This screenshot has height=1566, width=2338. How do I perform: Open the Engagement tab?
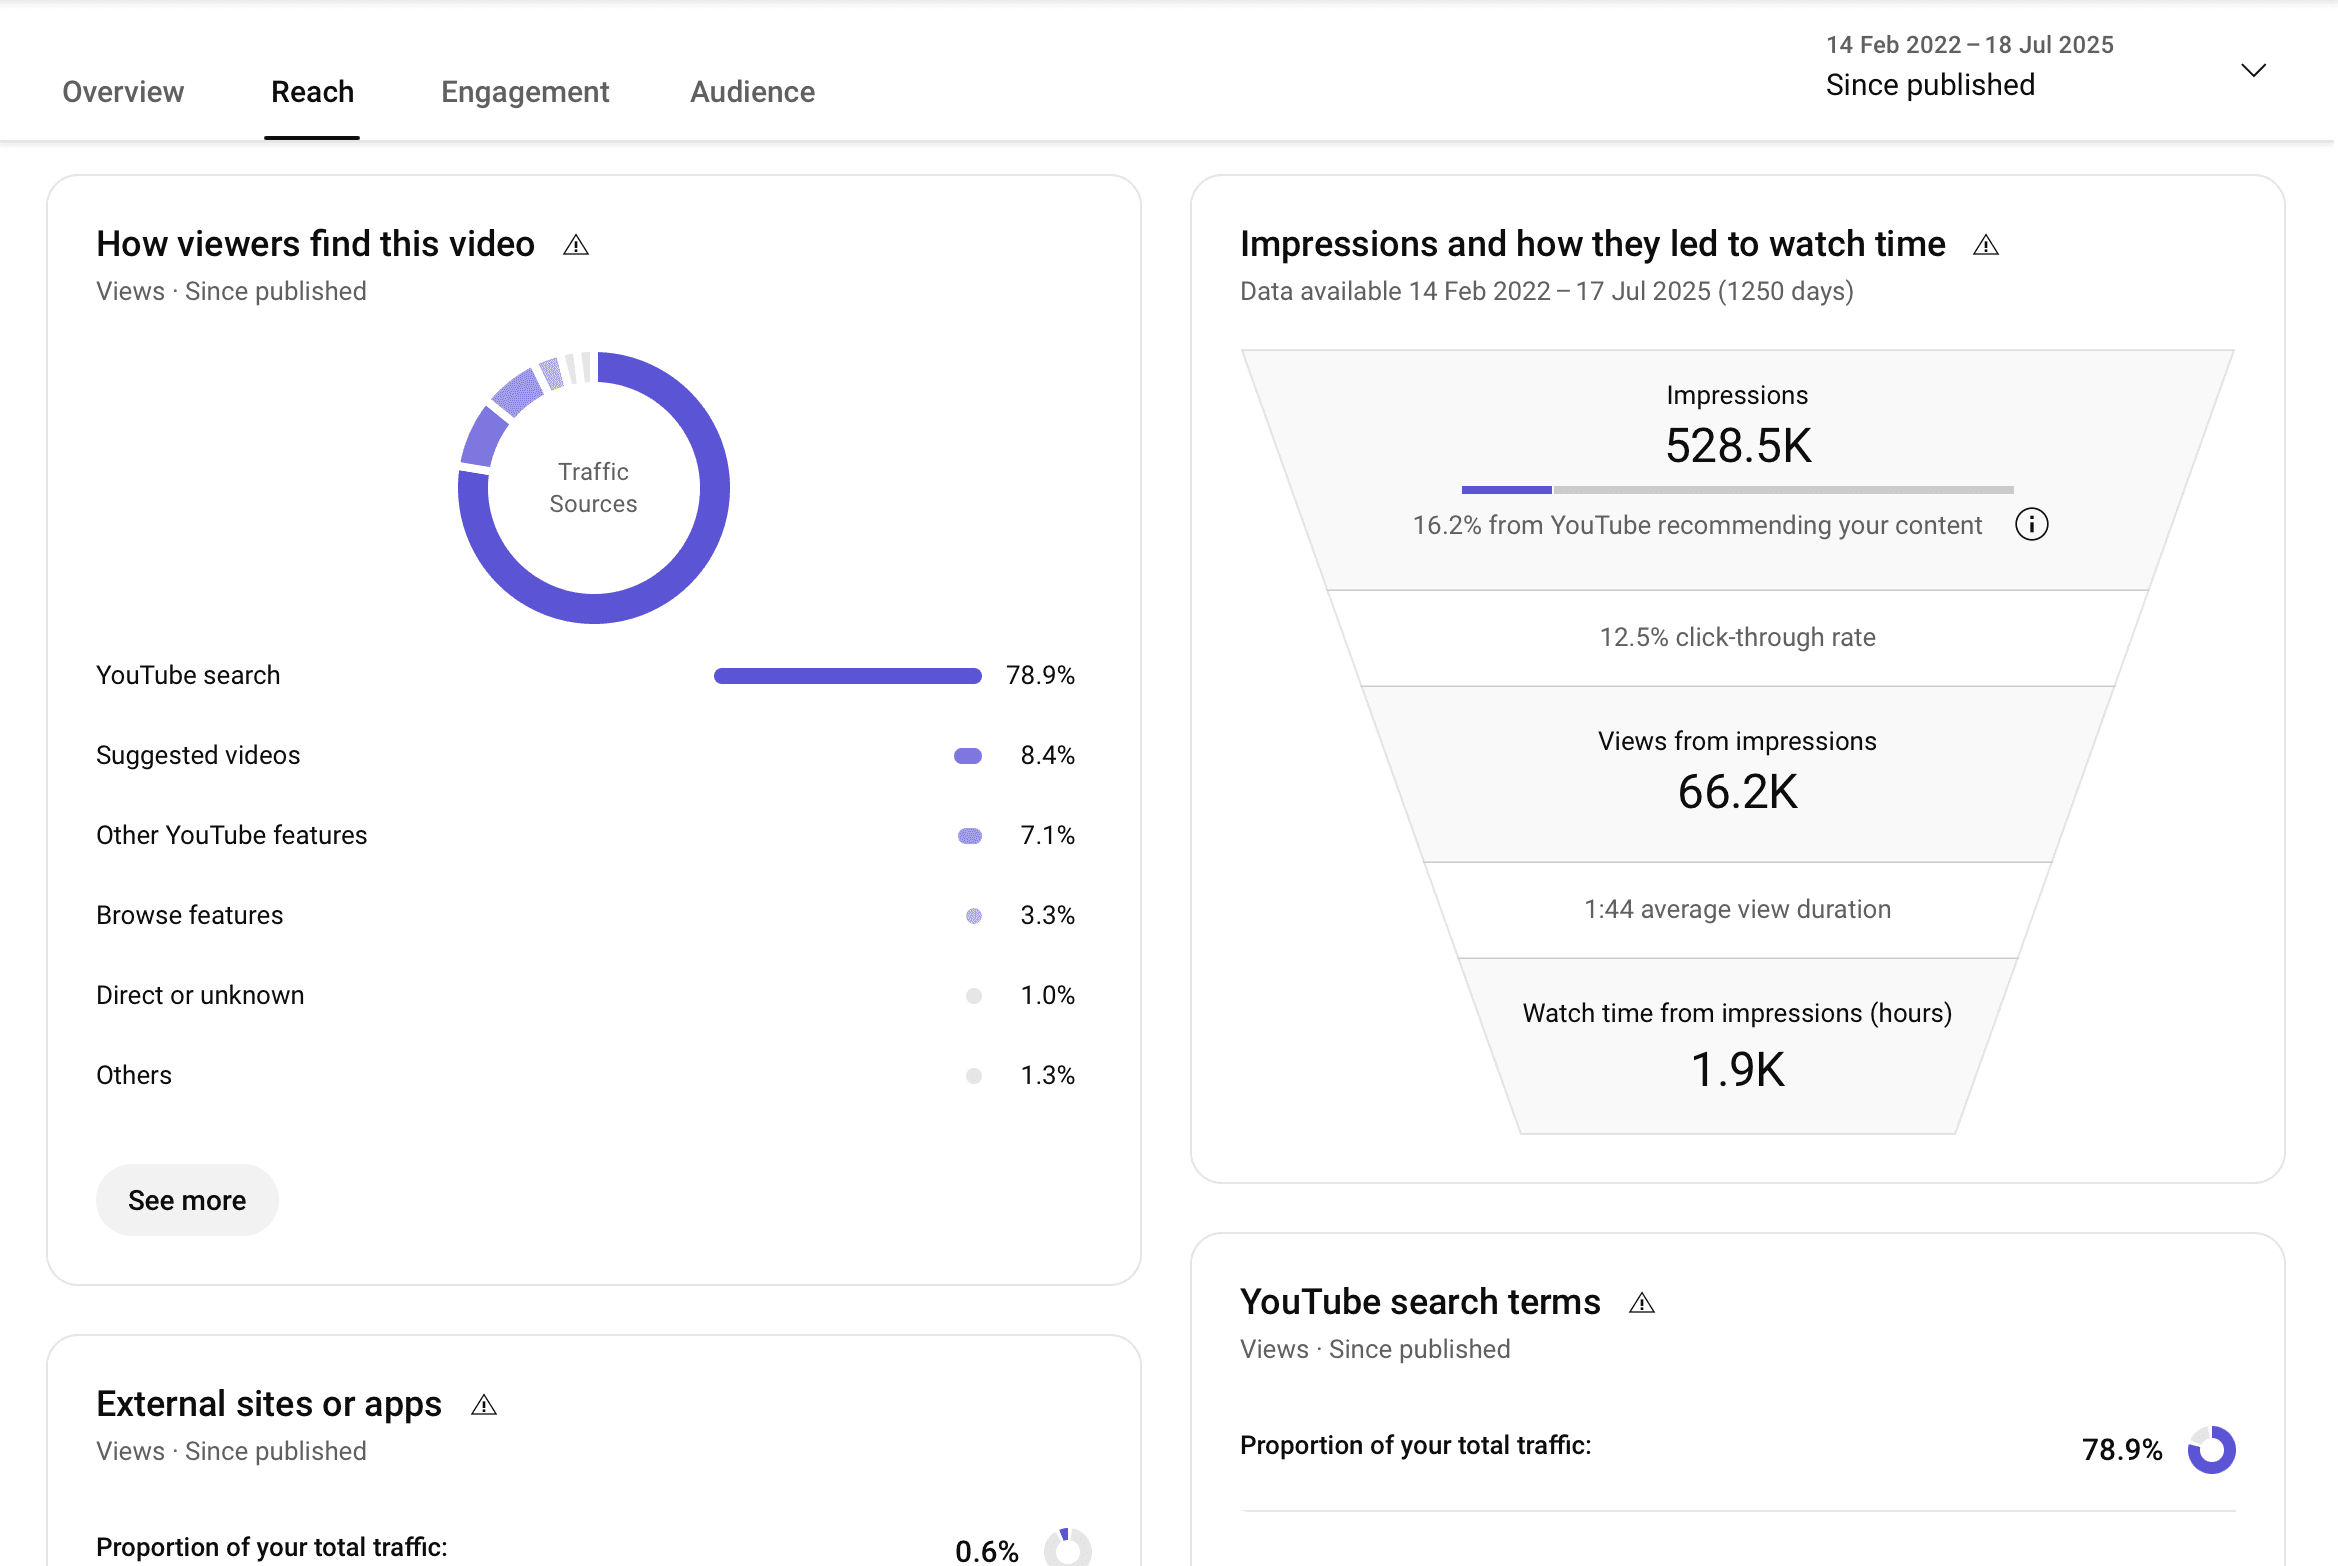click(x=524, y=92)
